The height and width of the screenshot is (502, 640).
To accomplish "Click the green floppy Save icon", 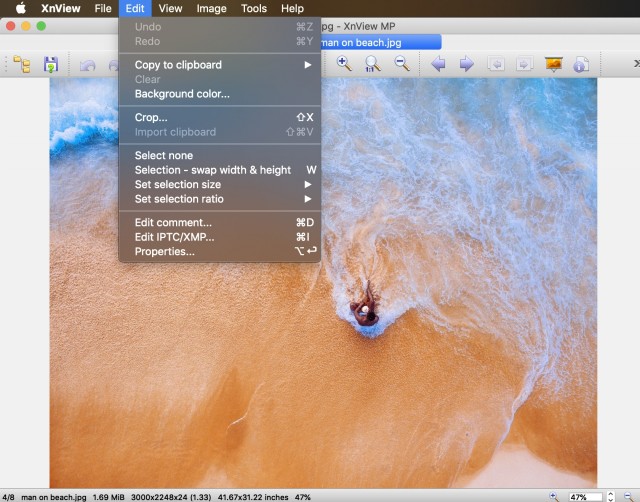I will pos(51,64).
